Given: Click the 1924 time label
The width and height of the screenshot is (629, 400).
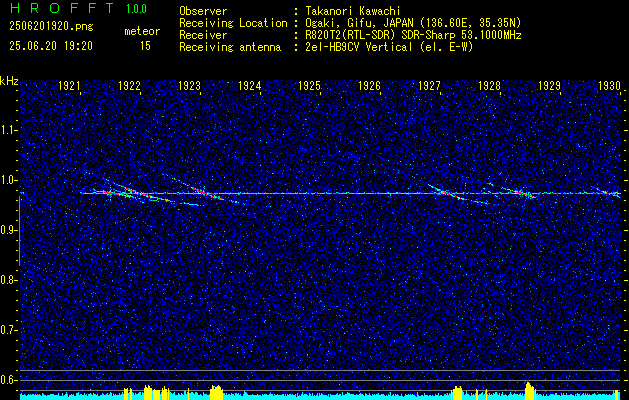Looking at the screenshot, I should (249, 85).
